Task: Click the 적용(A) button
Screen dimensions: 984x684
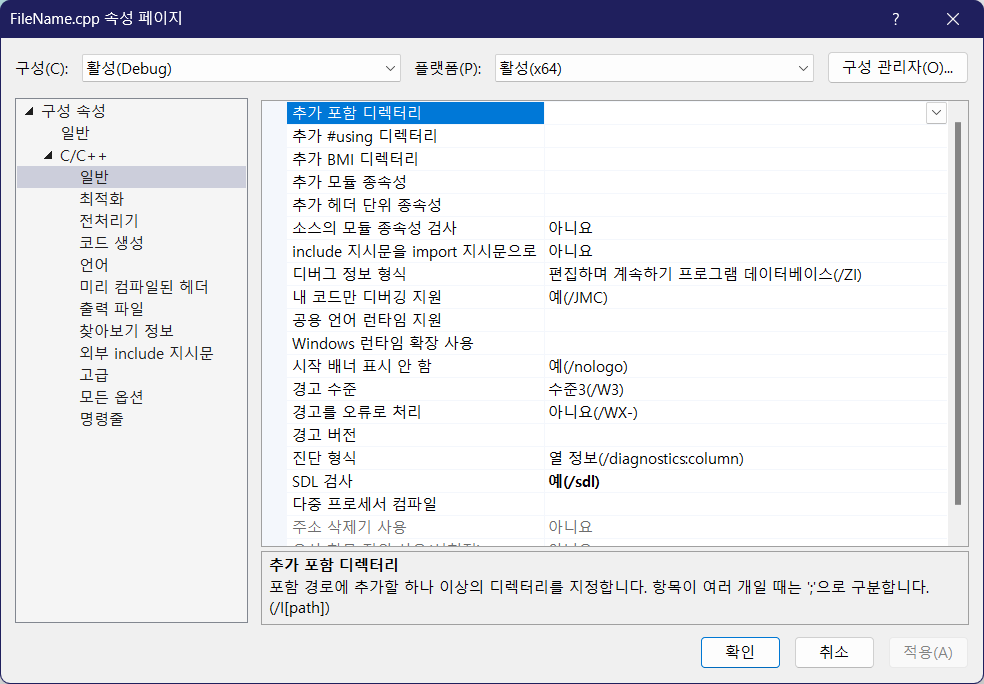Action: click(928, 652)
